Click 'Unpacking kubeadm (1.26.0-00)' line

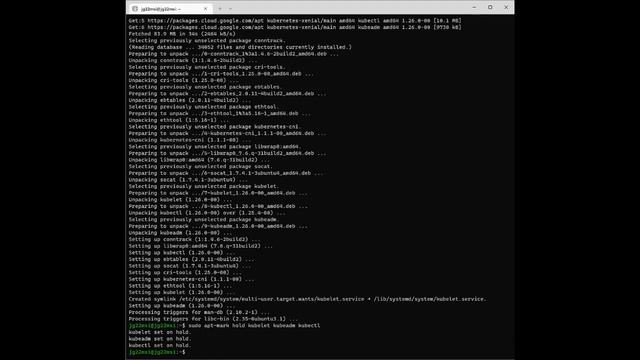click(x=180, y=233)
